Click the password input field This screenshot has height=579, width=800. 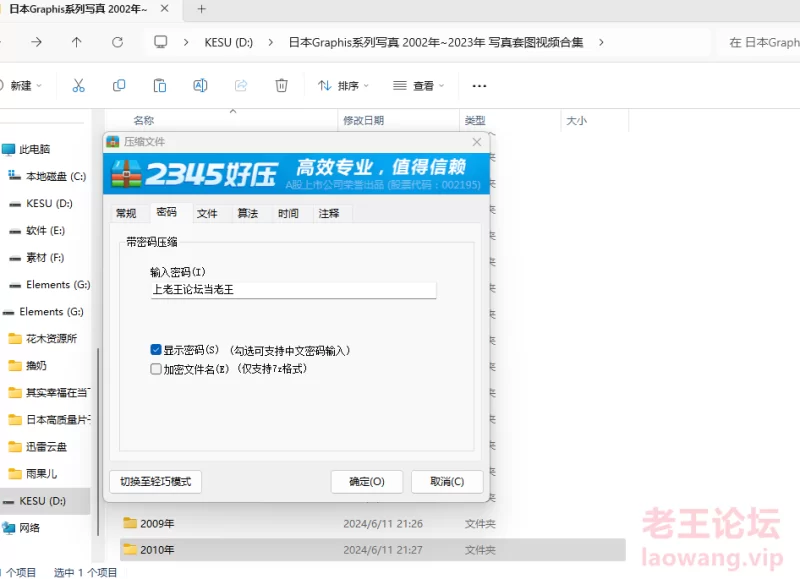coord(293,290)
